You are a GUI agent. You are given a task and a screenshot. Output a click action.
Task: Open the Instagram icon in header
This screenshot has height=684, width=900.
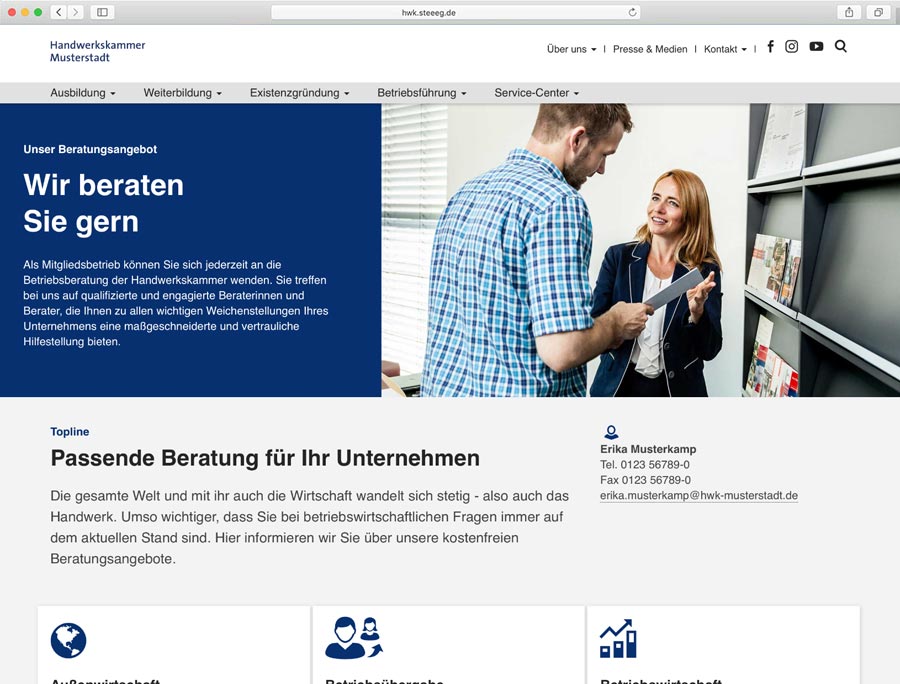pyautogui.click(x=792, y=47)
